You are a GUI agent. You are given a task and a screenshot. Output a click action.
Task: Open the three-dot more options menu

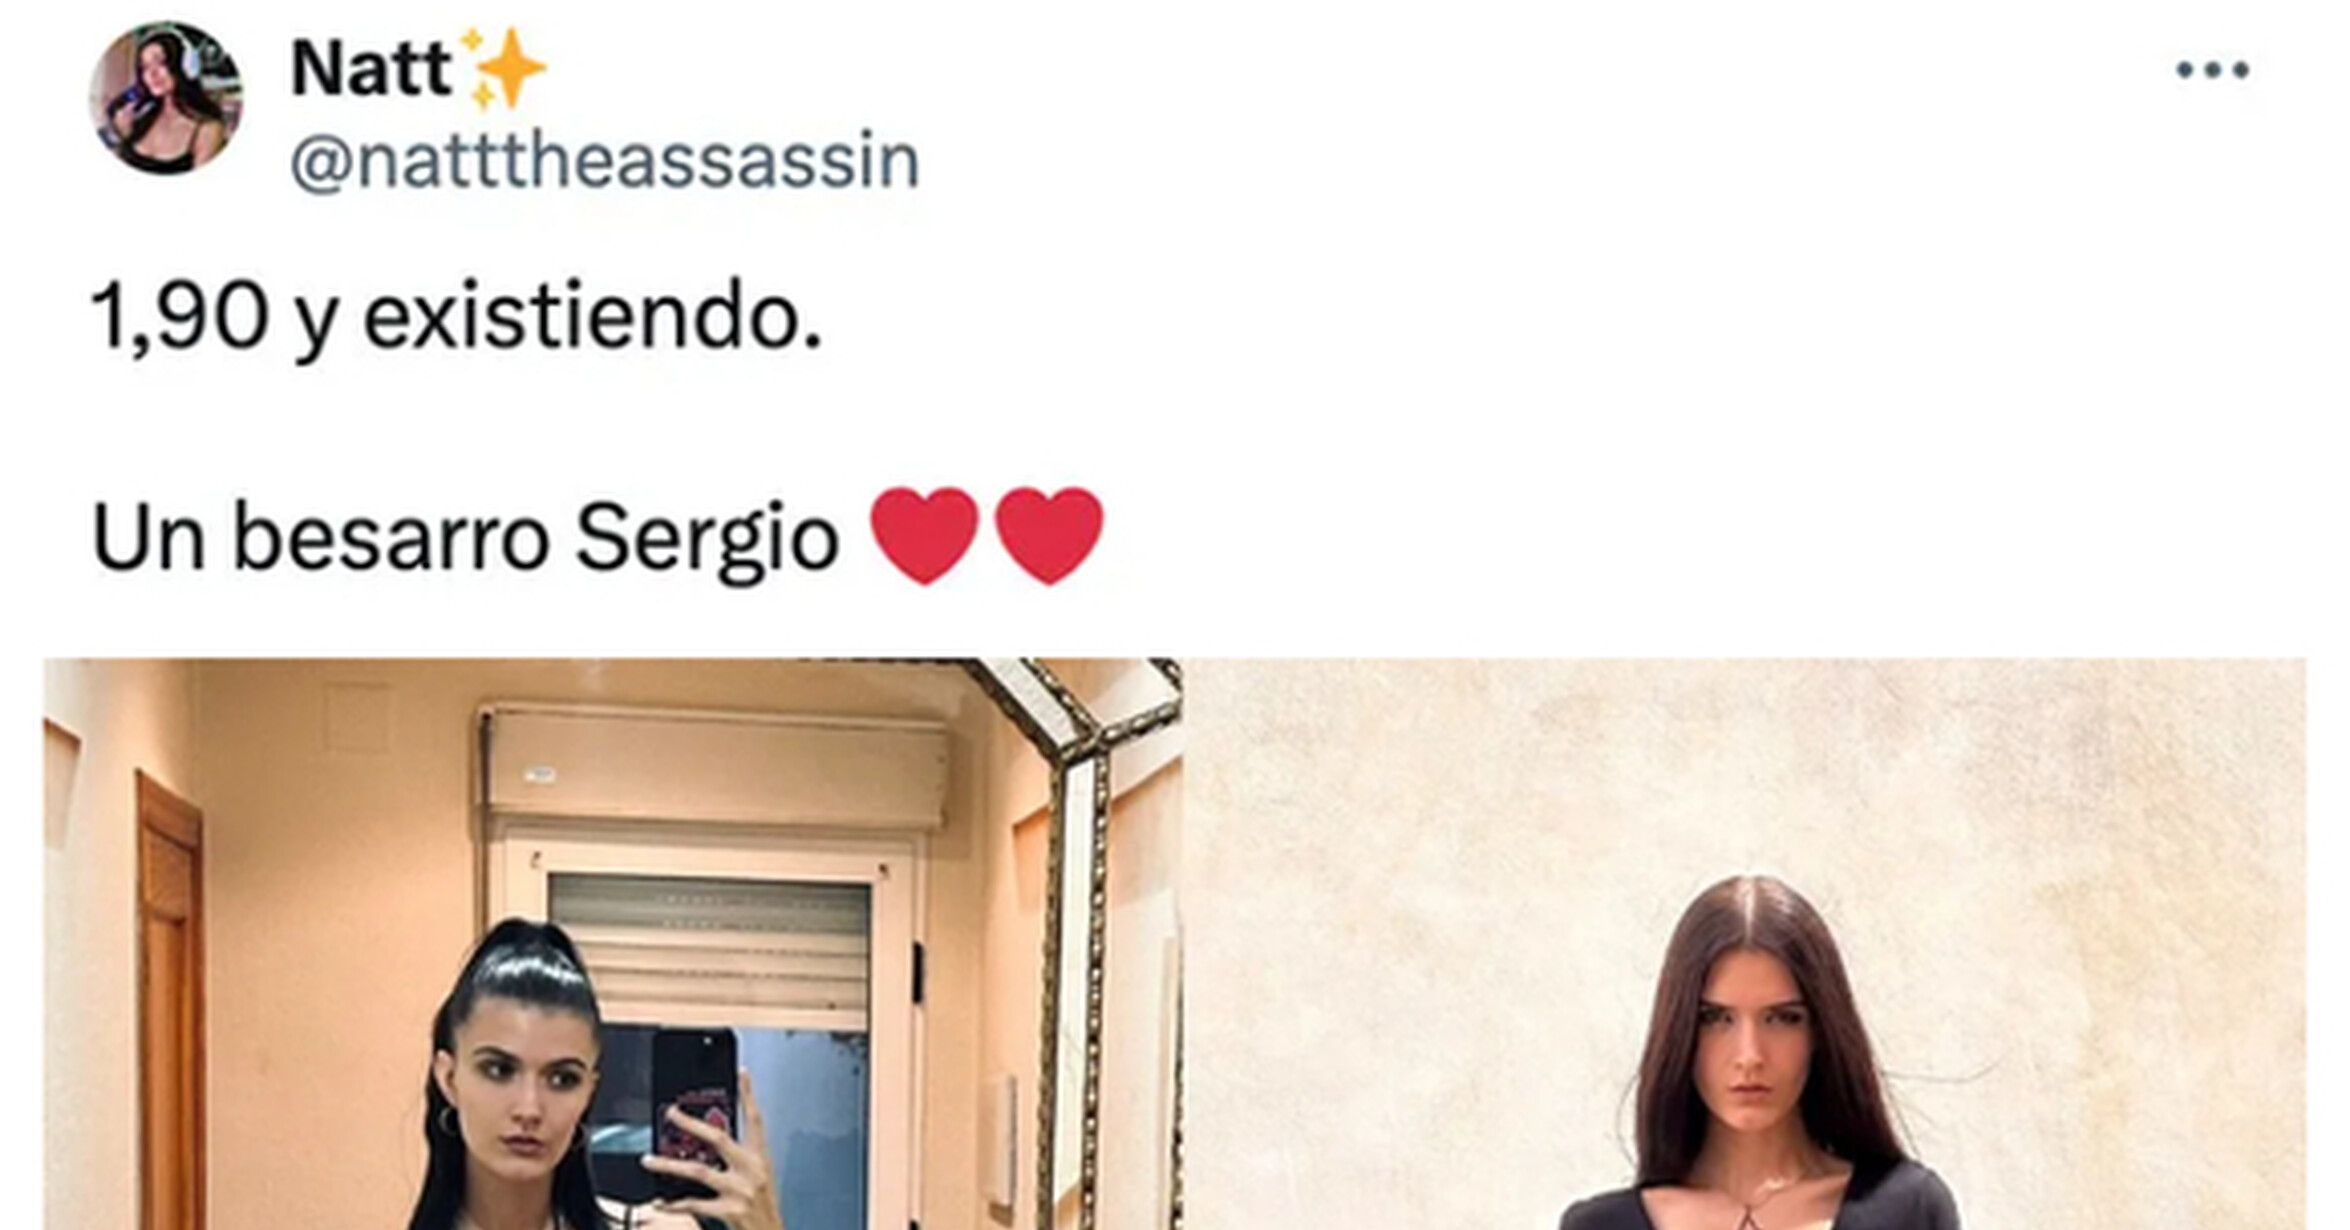click(2212, 70)
